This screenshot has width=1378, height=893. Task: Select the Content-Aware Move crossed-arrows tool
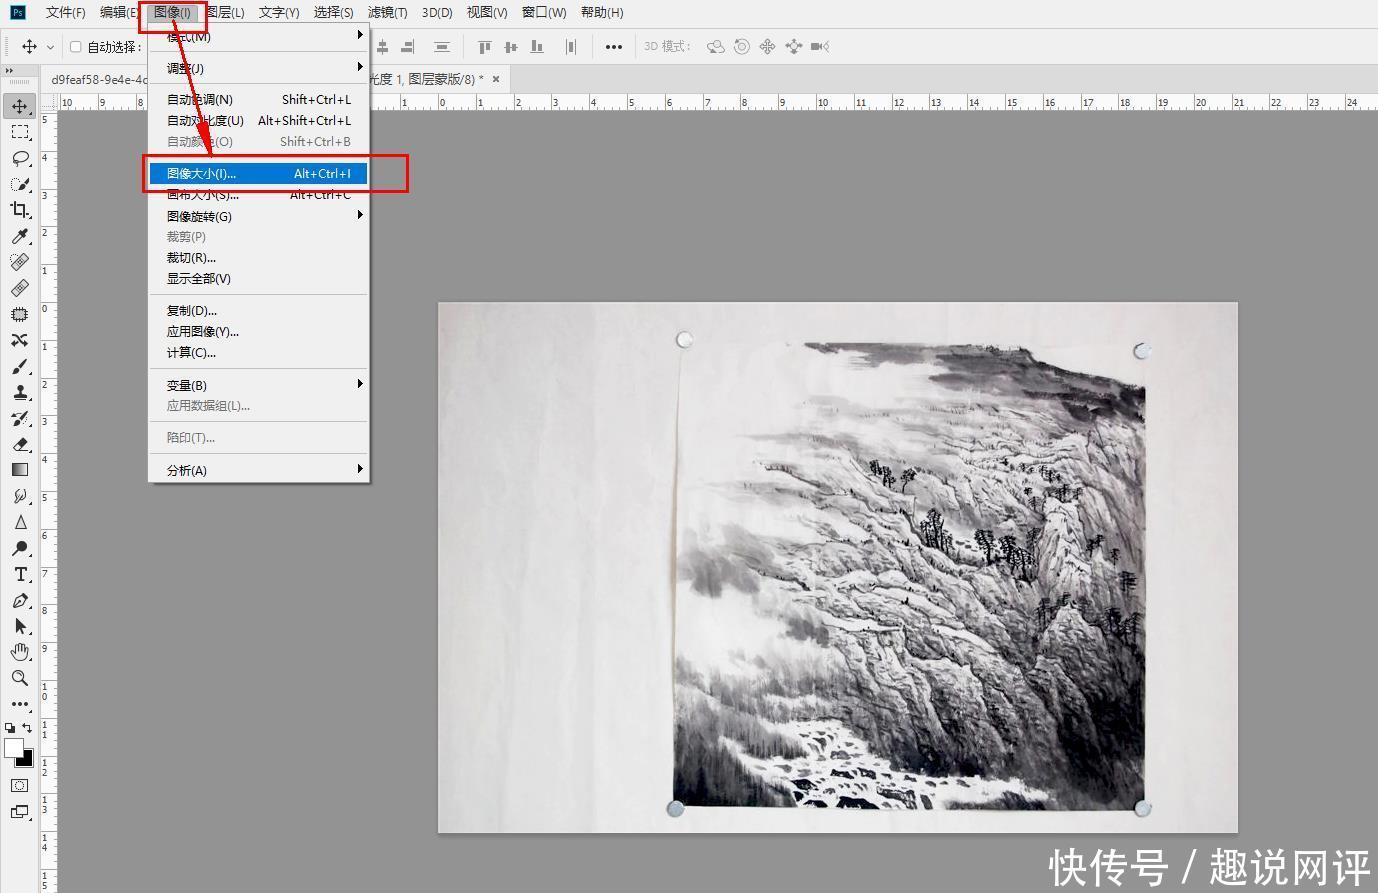tap(19, 340)
